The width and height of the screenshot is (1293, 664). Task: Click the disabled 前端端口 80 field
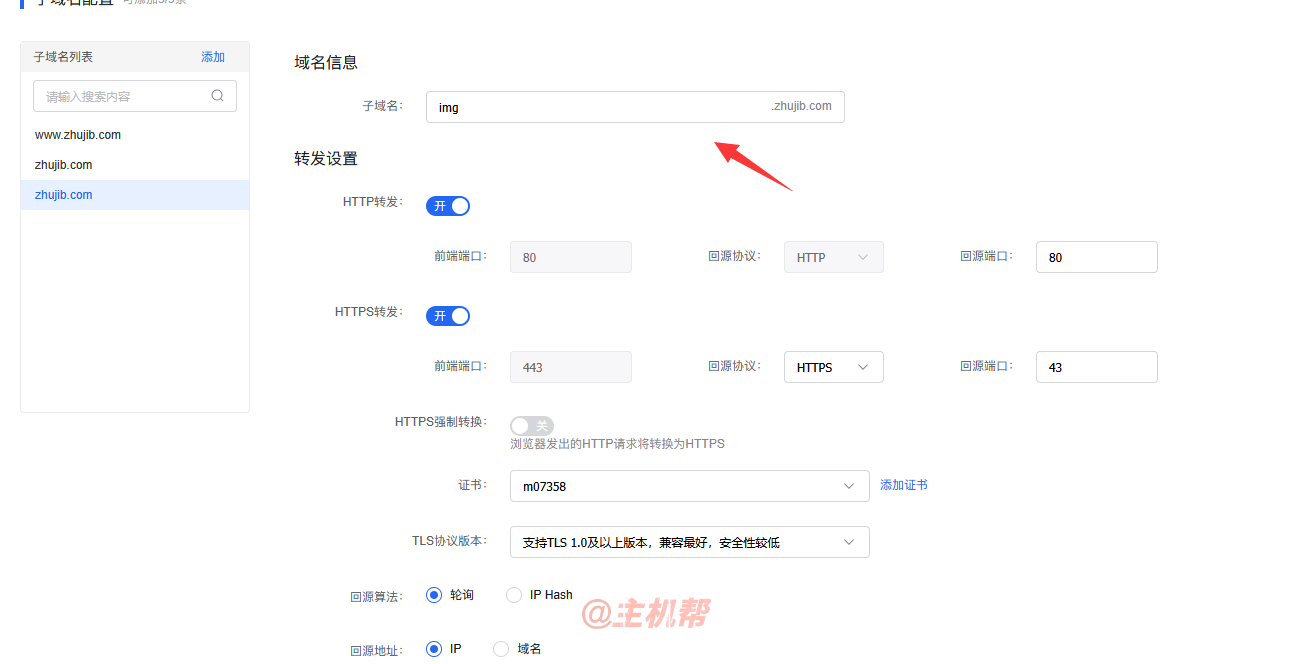click(x=571, y=257)
